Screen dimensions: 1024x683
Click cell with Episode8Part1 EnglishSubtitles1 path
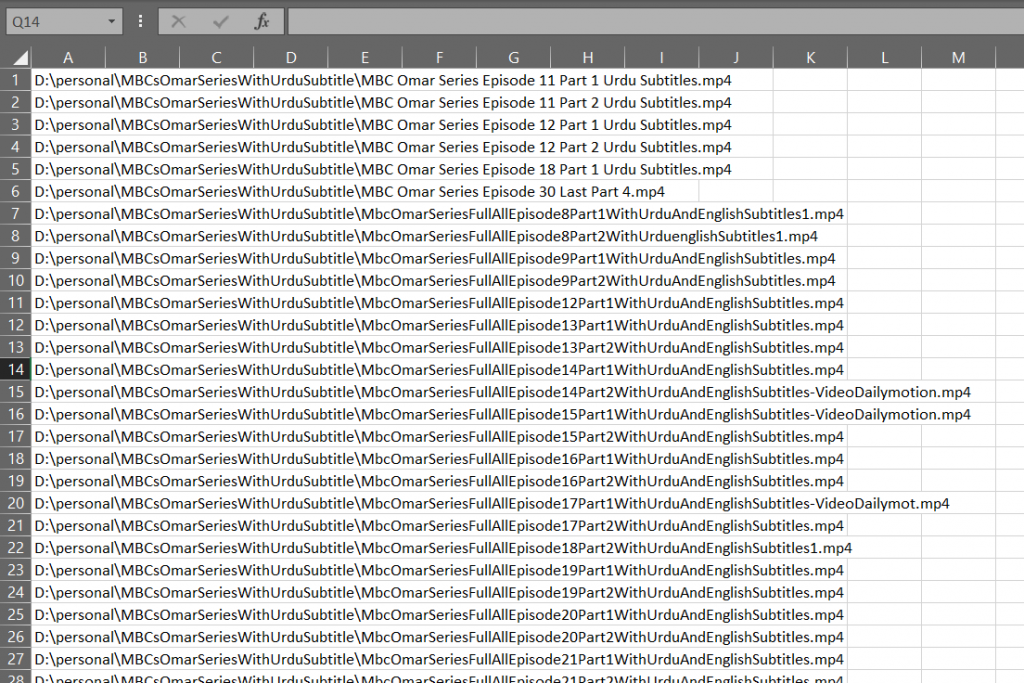[439, 214]
